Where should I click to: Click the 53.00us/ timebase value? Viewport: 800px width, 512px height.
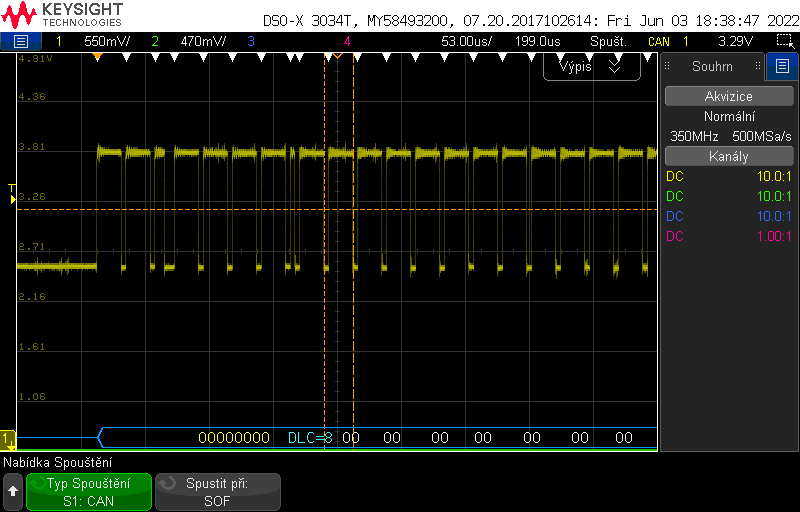click(x=466, y=41)
